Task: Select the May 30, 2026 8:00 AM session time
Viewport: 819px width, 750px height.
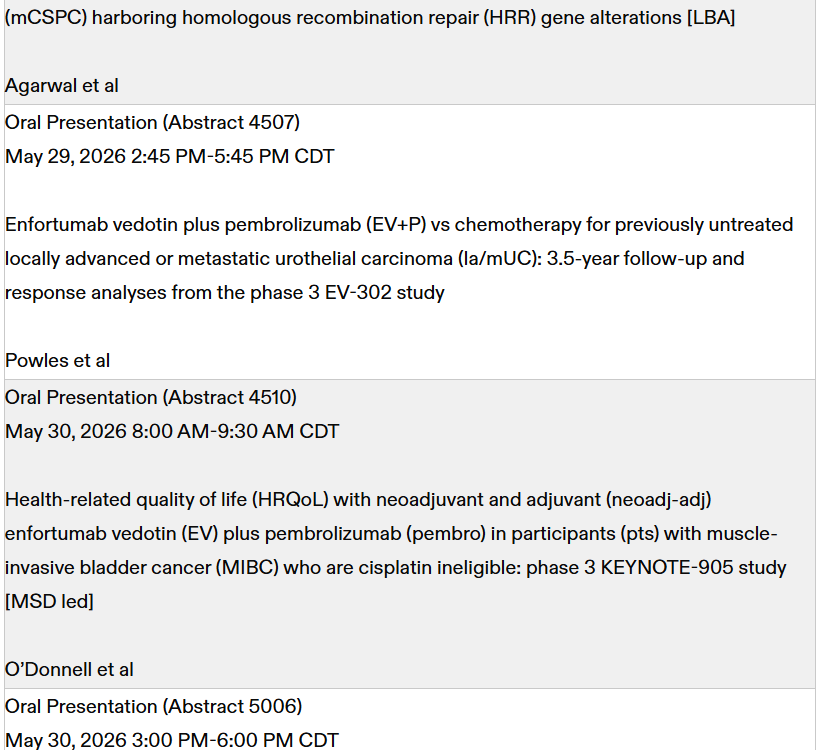Action: (172, 432)
